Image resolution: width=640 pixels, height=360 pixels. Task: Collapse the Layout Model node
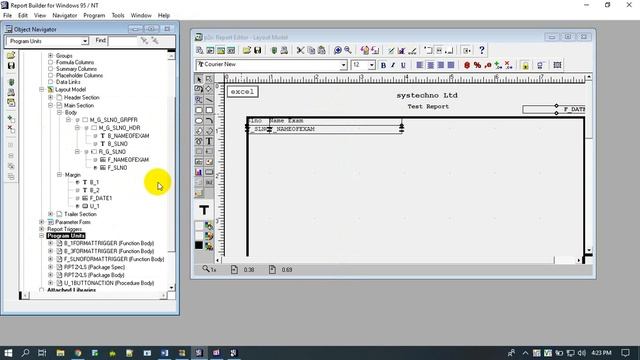(x=42, y=89)
